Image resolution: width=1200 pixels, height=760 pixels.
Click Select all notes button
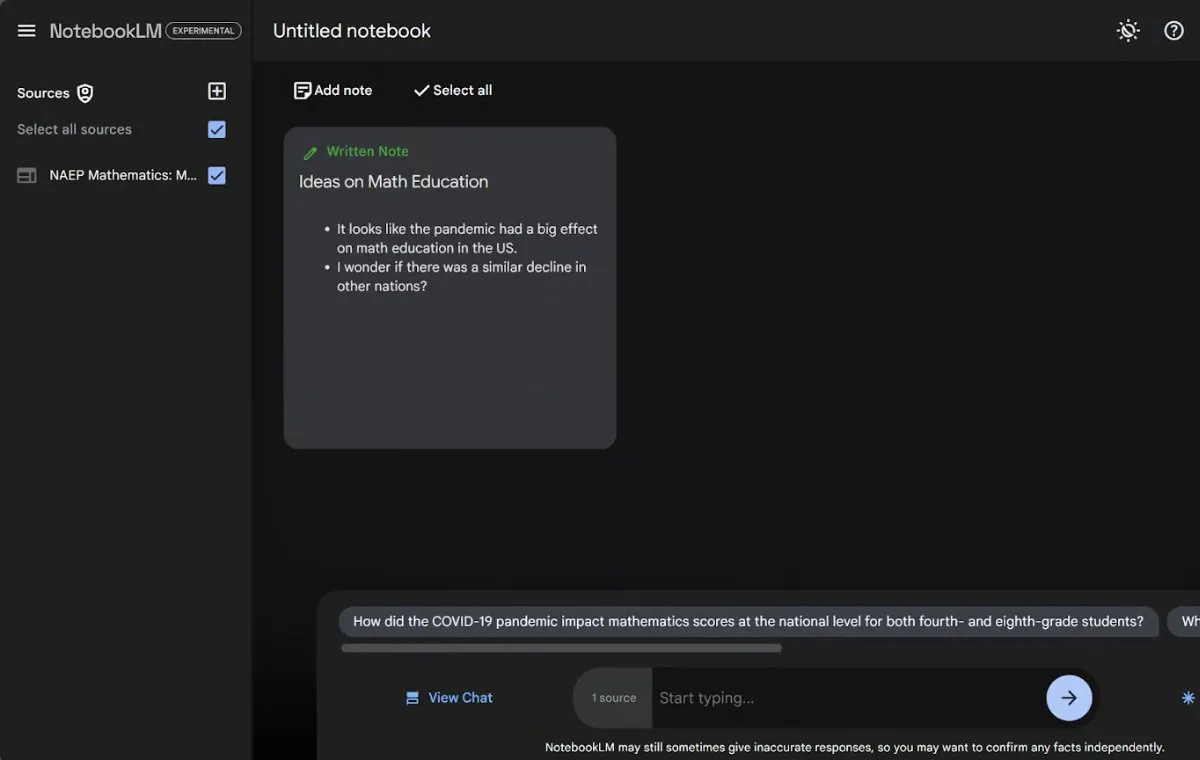(x=452, y=91)
